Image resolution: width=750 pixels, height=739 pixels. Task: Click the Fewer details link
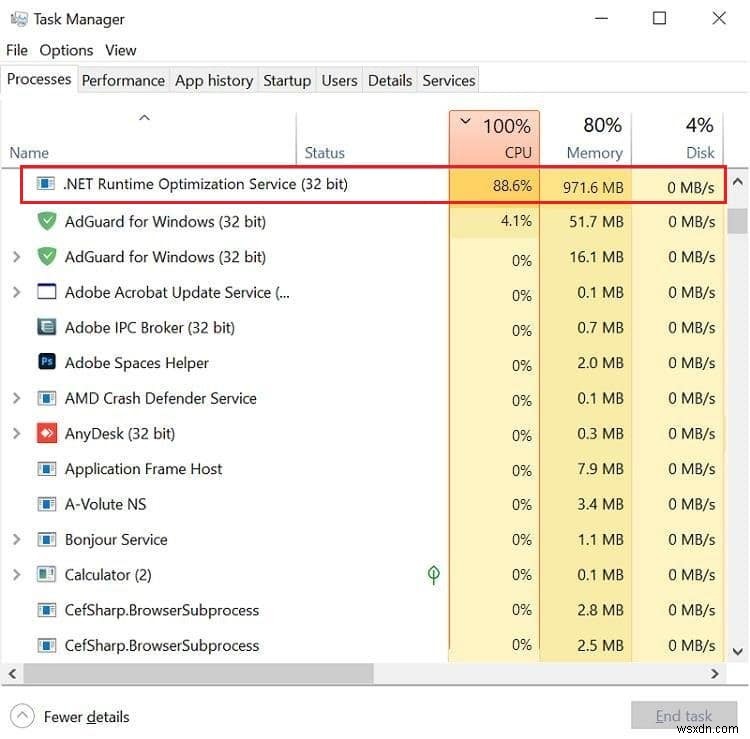87,717
